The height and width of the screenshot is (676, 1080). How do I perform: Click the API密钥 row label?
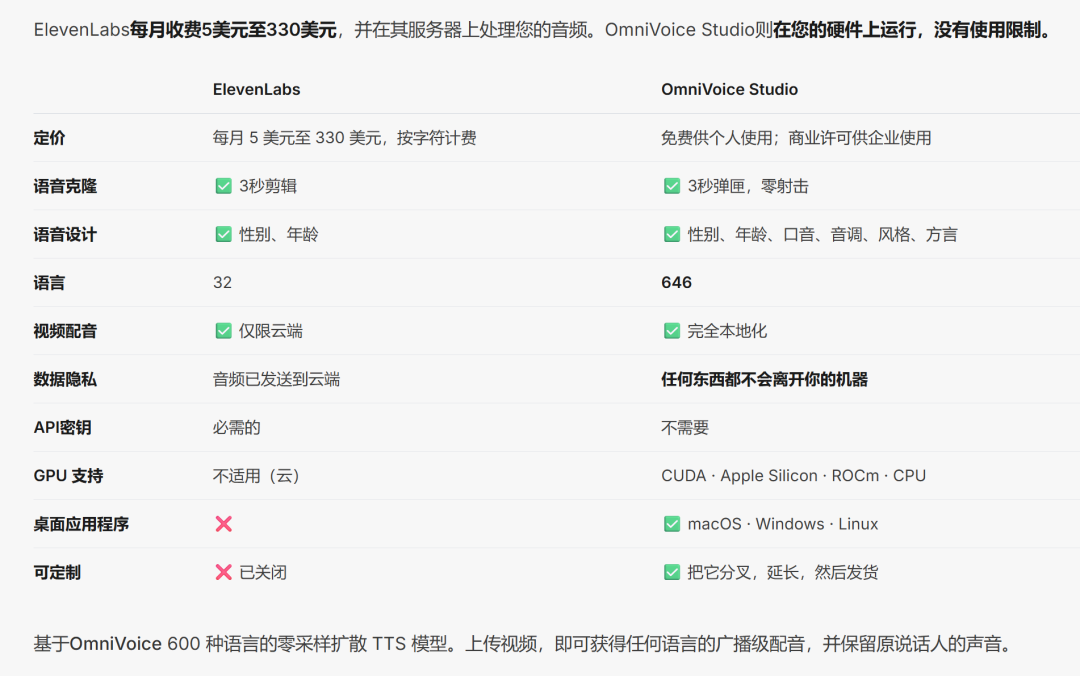(x=62, y=427)
